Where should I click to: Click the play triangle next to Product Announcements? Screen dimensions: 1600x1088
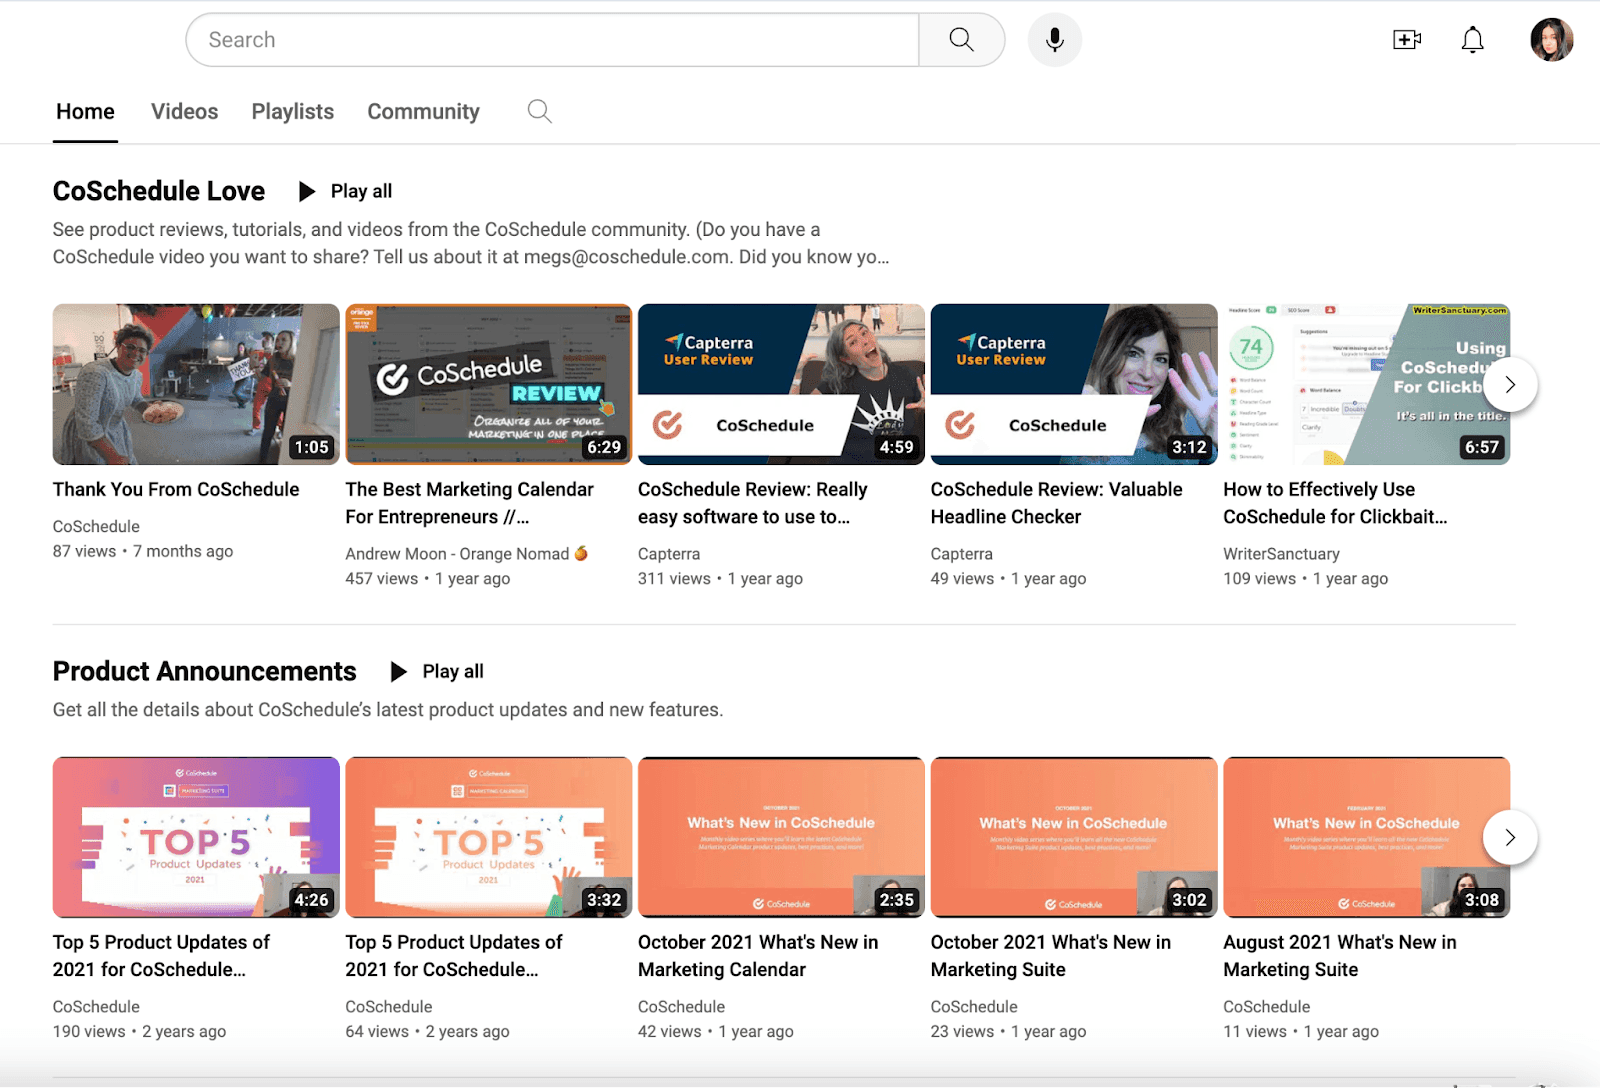(398, 671)
